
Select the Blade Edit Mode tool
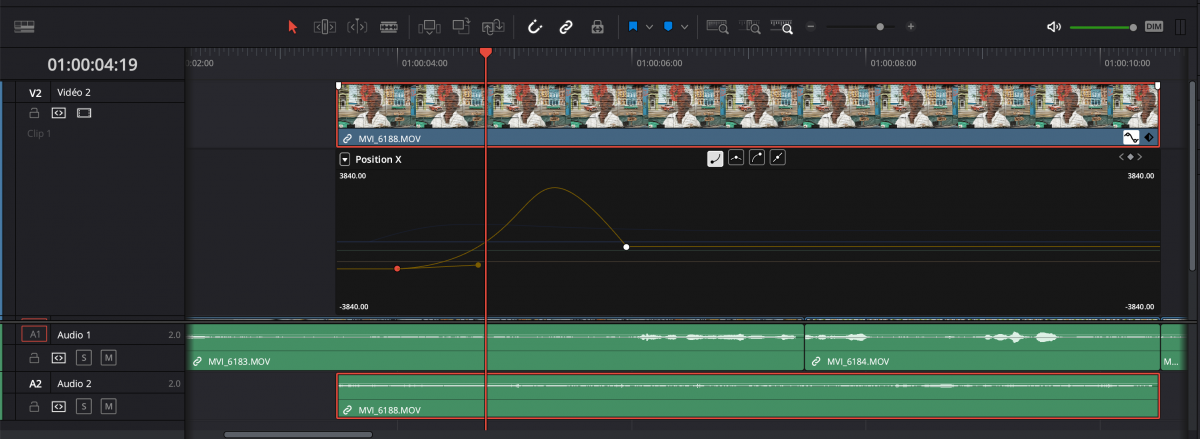(x=389, y=27)
